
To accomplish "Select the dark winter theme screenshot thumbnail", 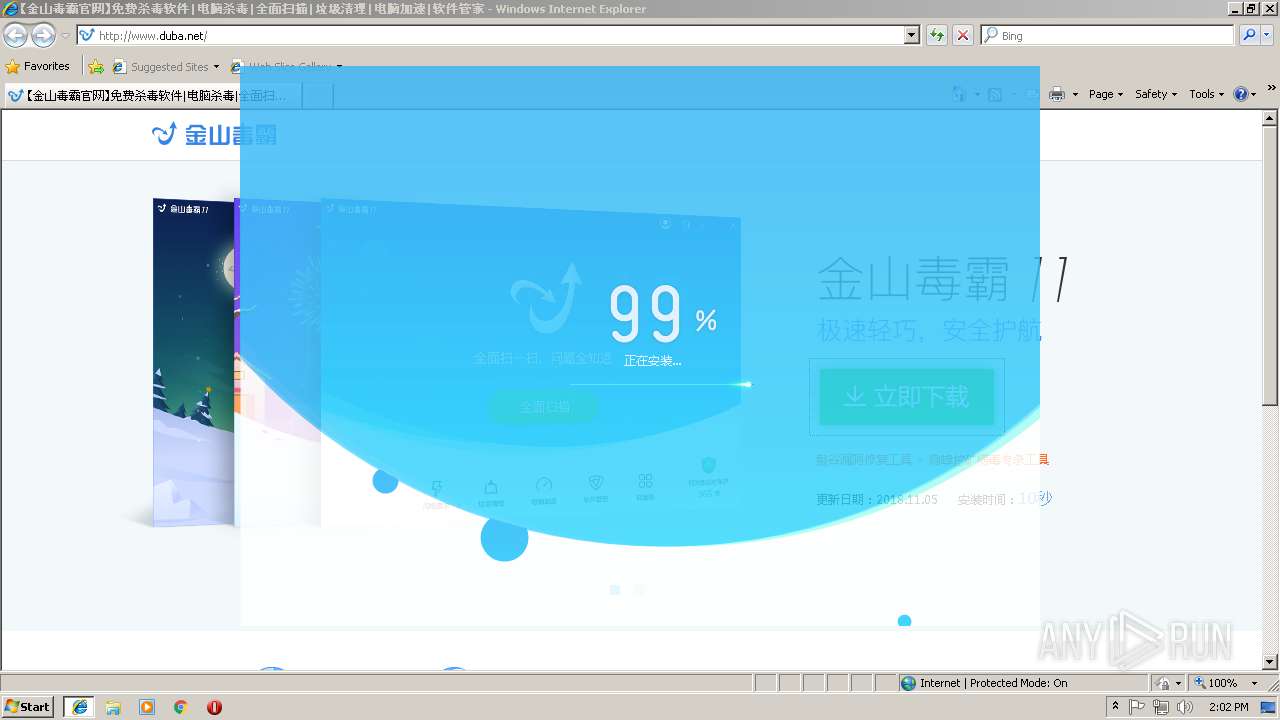I will click(194, 362).
